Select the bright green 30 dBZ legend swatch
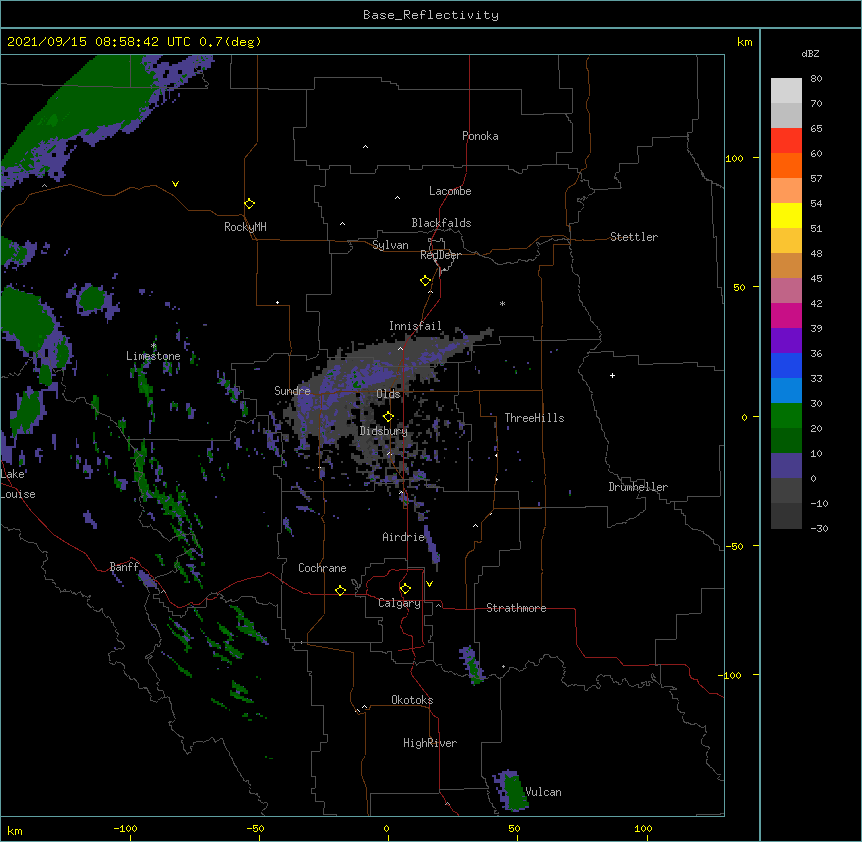The width and height of the screenshot is (862, 842). (786, 416)
